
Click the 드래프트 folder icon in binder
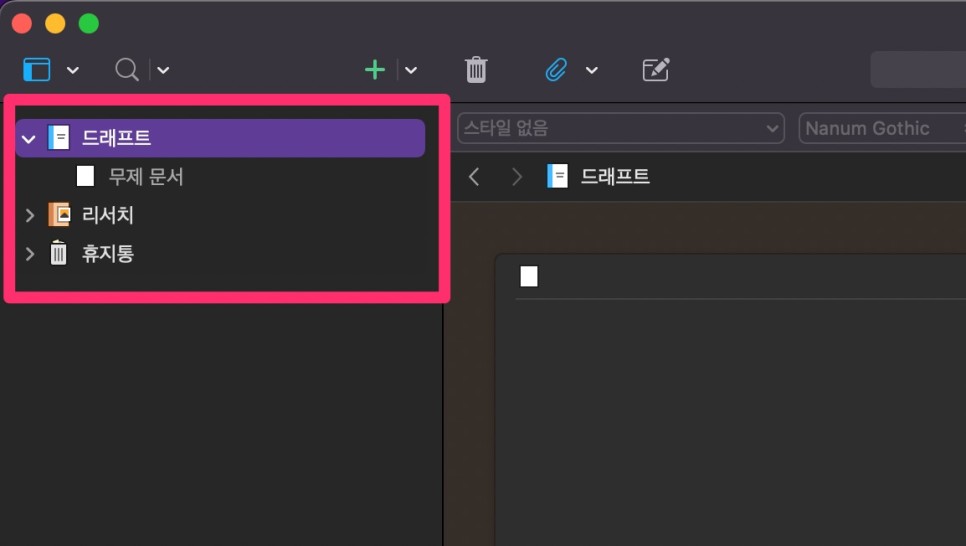coord(59,137)
